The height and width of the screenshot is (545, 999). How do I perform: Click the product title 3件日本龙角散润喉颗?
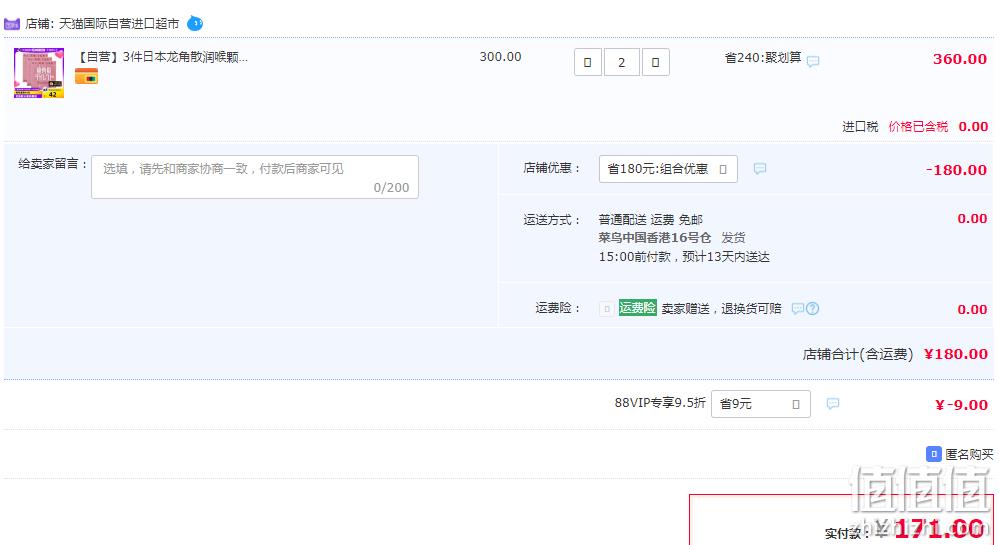pyautogui.click(x=162, y=57)
